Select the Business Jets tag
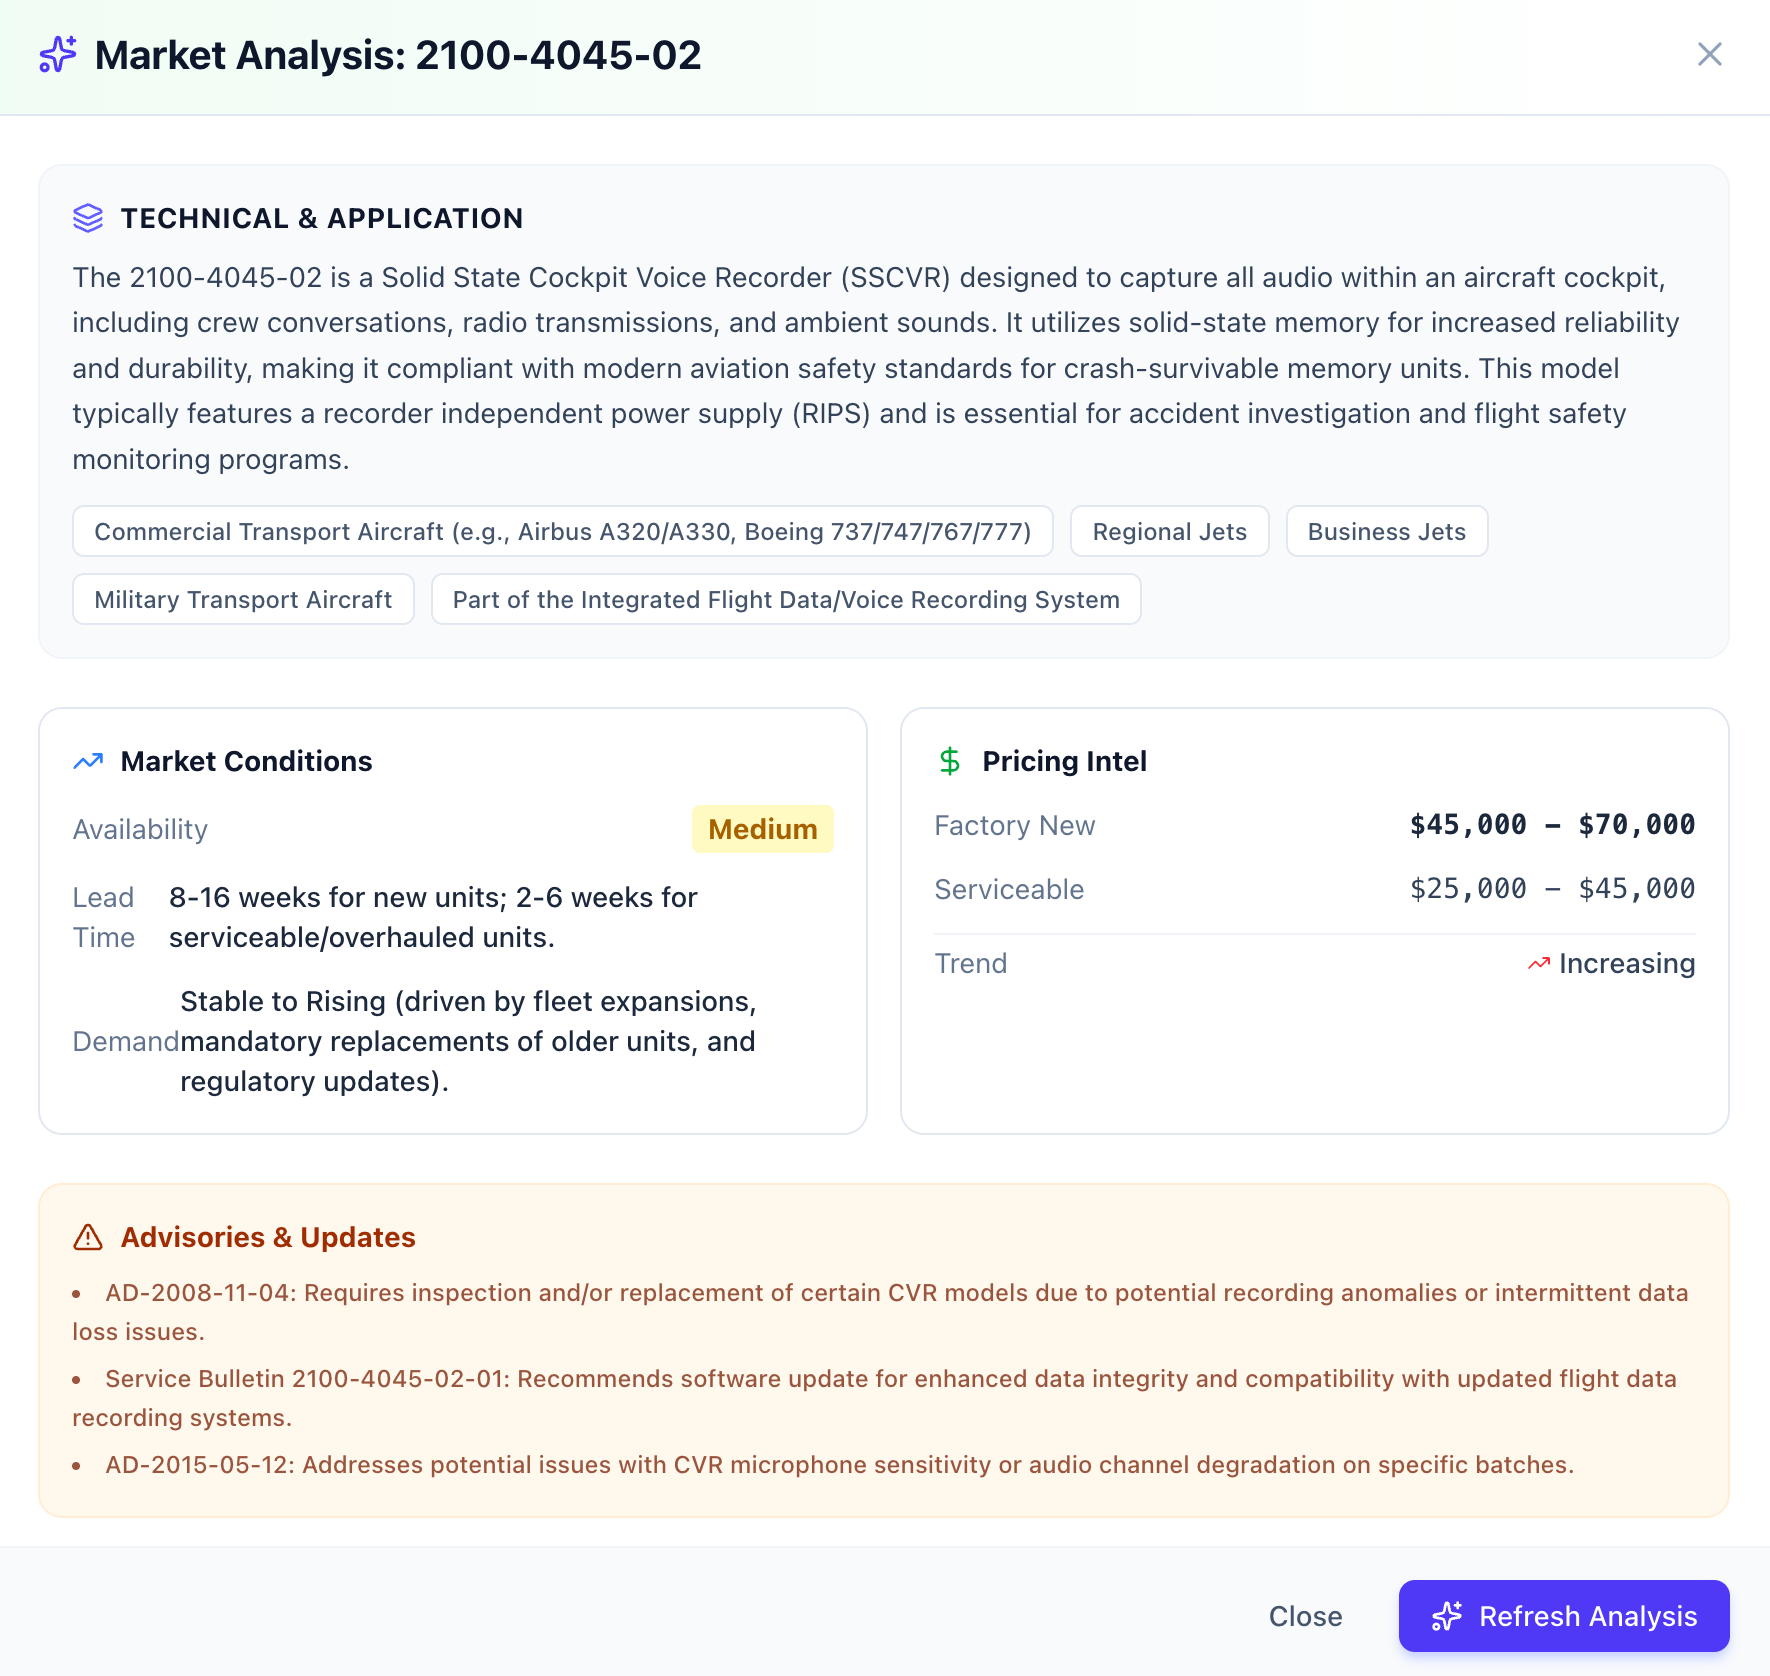 click(x=1387, y=531)
